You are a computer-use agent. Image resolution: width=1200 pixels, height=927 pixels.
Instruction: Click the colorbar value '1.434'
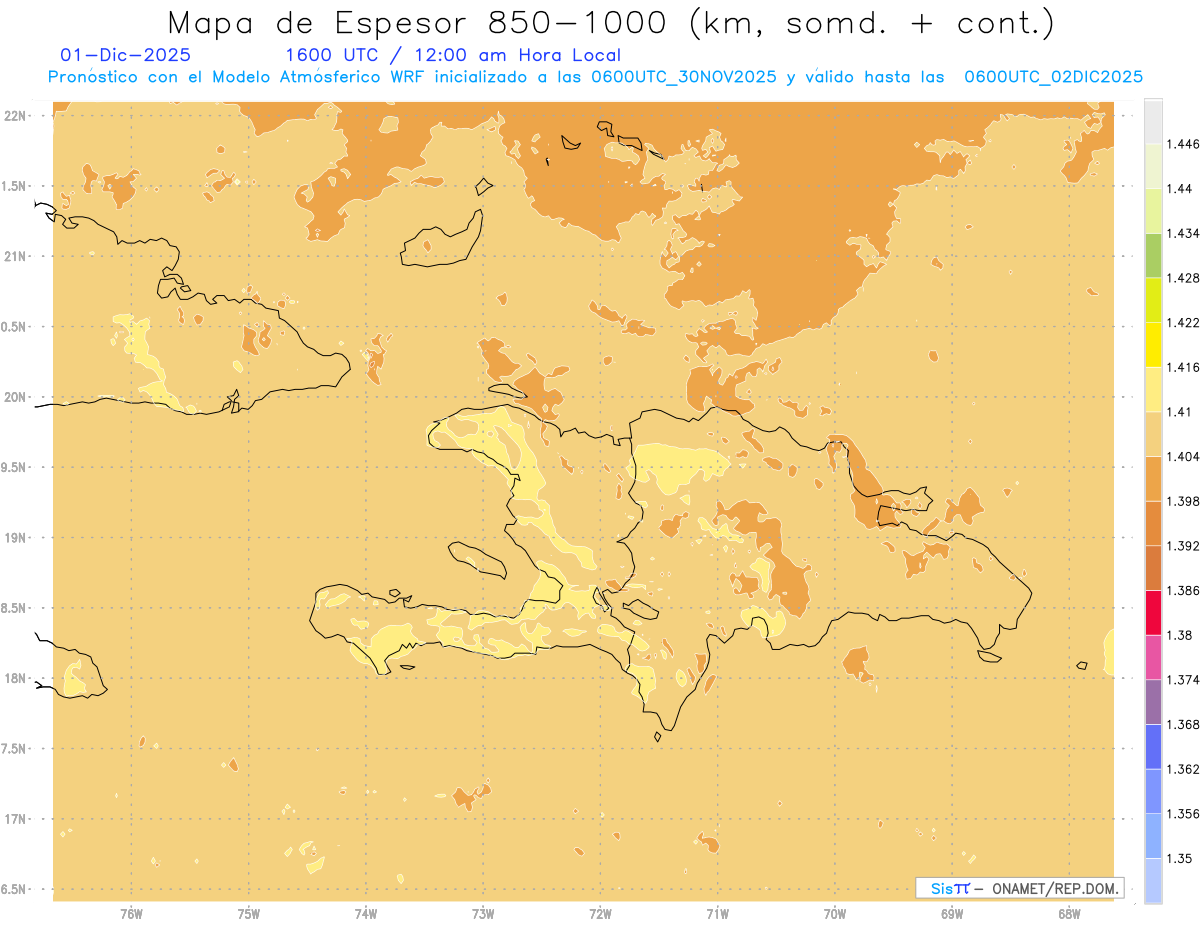pos(1183,233)
